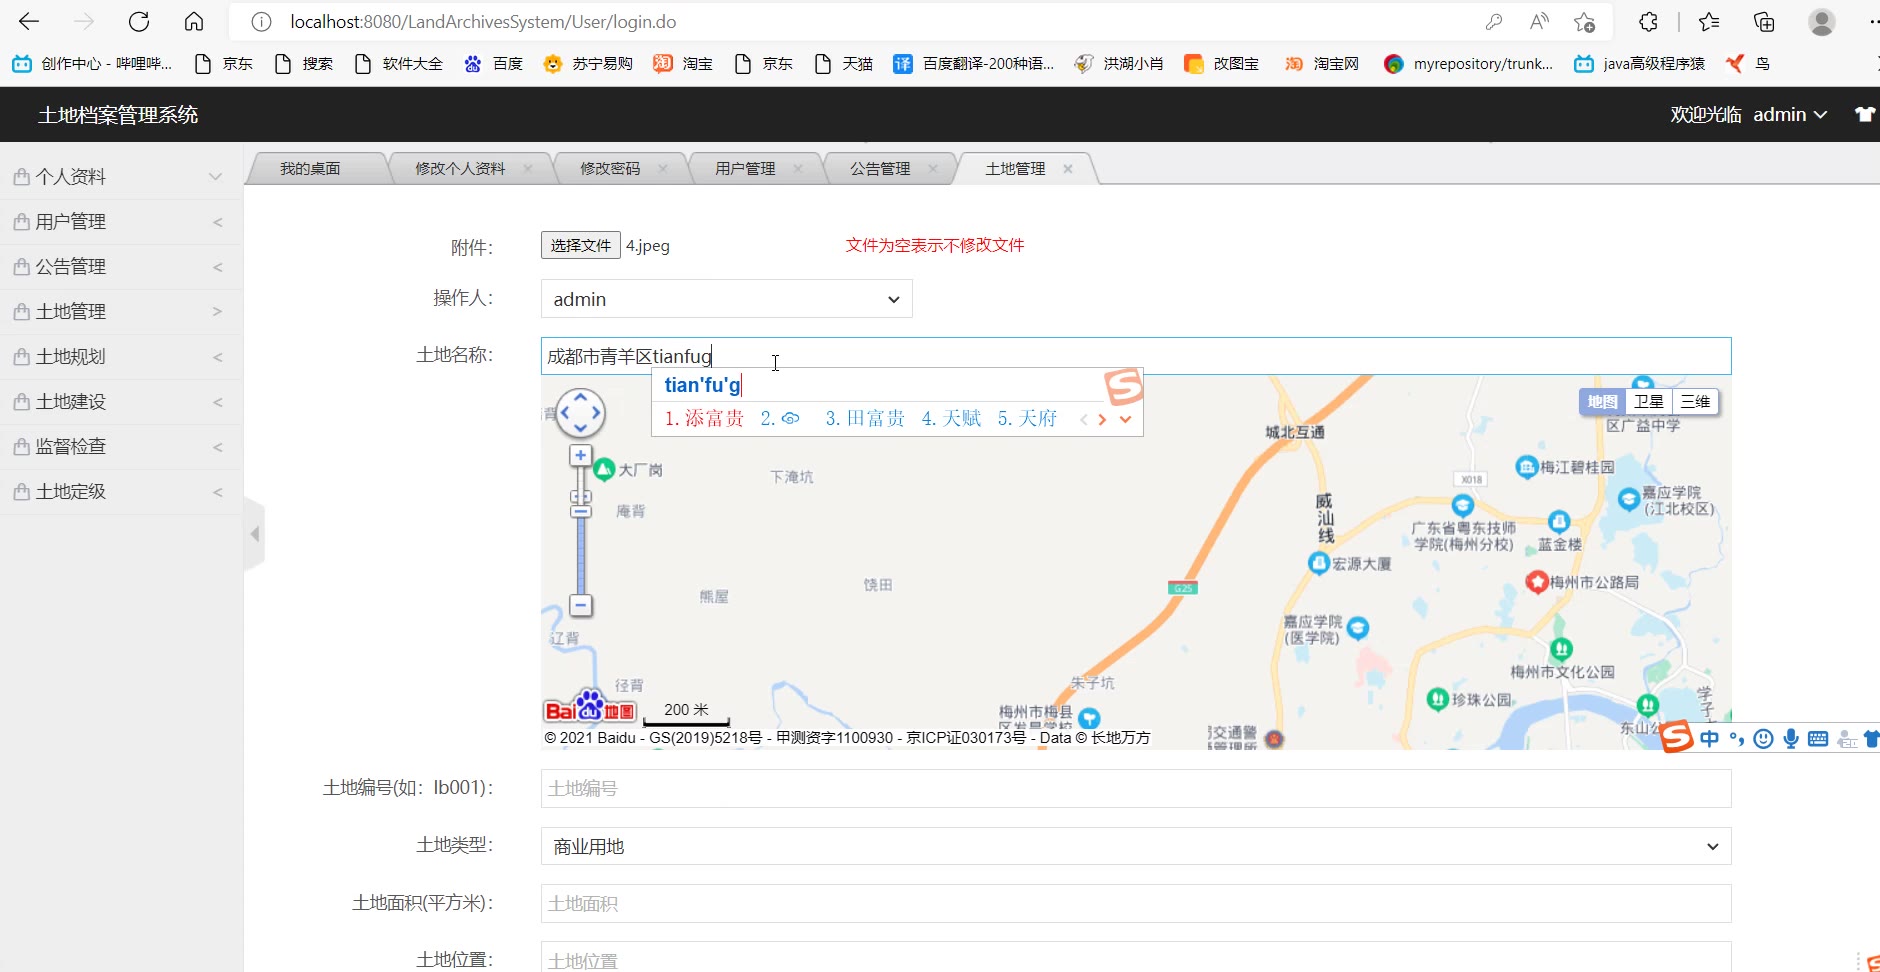Click the map zoom-in plus button
Screen dimensions: 1880x972
(580, 456)
